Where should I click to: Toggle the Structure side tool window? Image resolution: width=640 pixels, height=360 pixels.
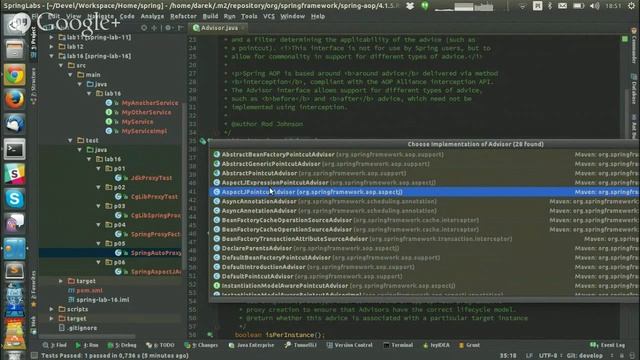[x=34, y=86]
